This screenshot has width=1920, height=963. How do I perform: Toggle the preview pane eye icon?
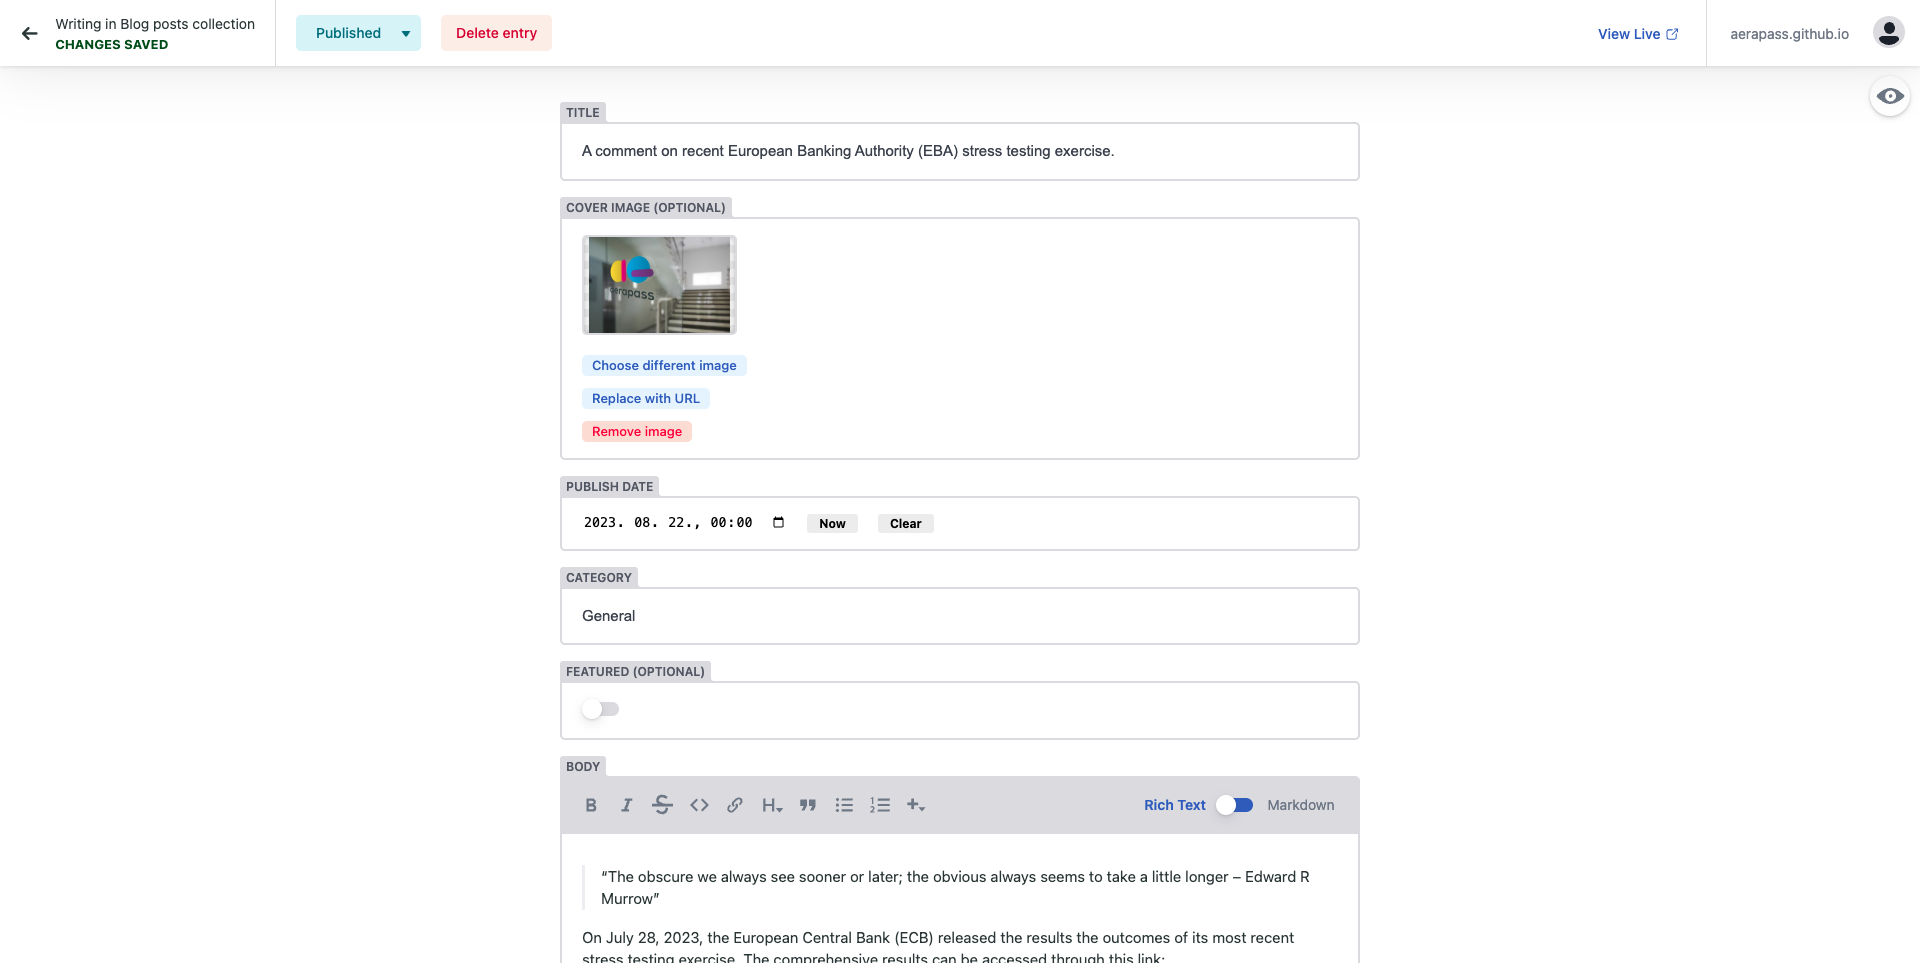pyautogui.click(x=1889, y=96)
